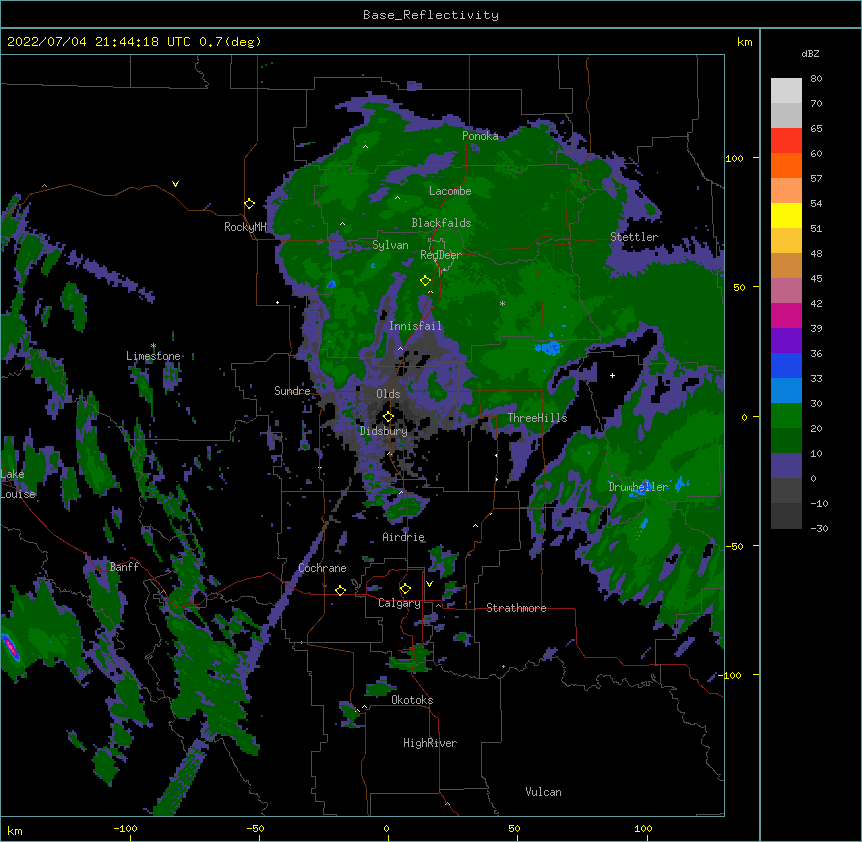
Task: Click the Vulcan label
Action: tap(543, 792)
